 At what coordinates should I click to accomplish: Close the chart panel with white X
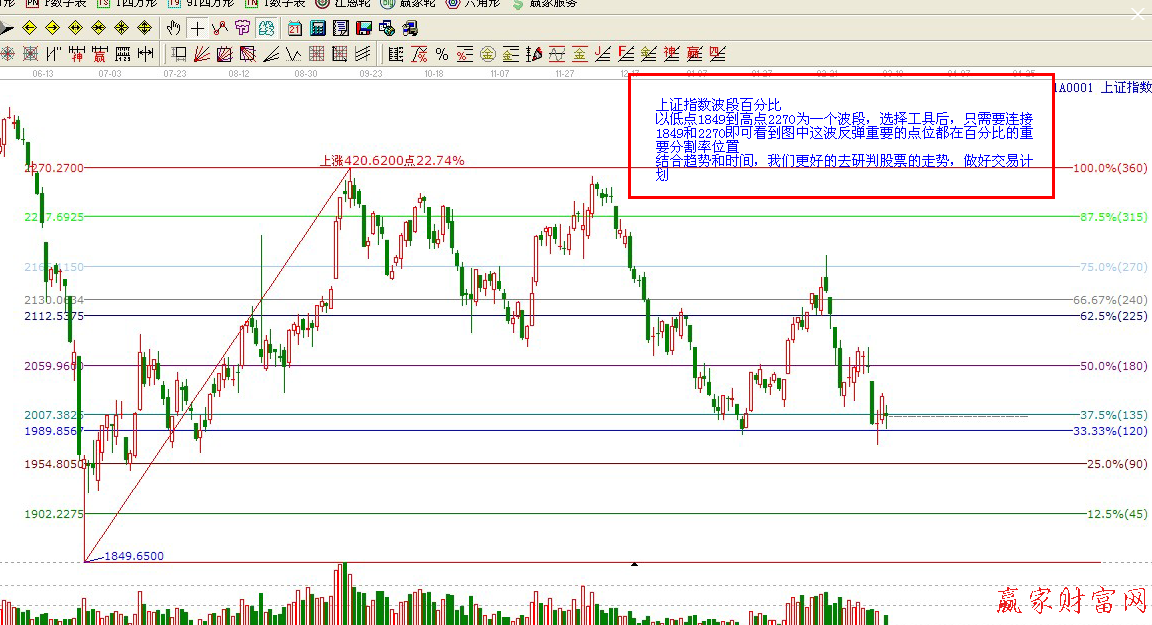(1137, 14)
